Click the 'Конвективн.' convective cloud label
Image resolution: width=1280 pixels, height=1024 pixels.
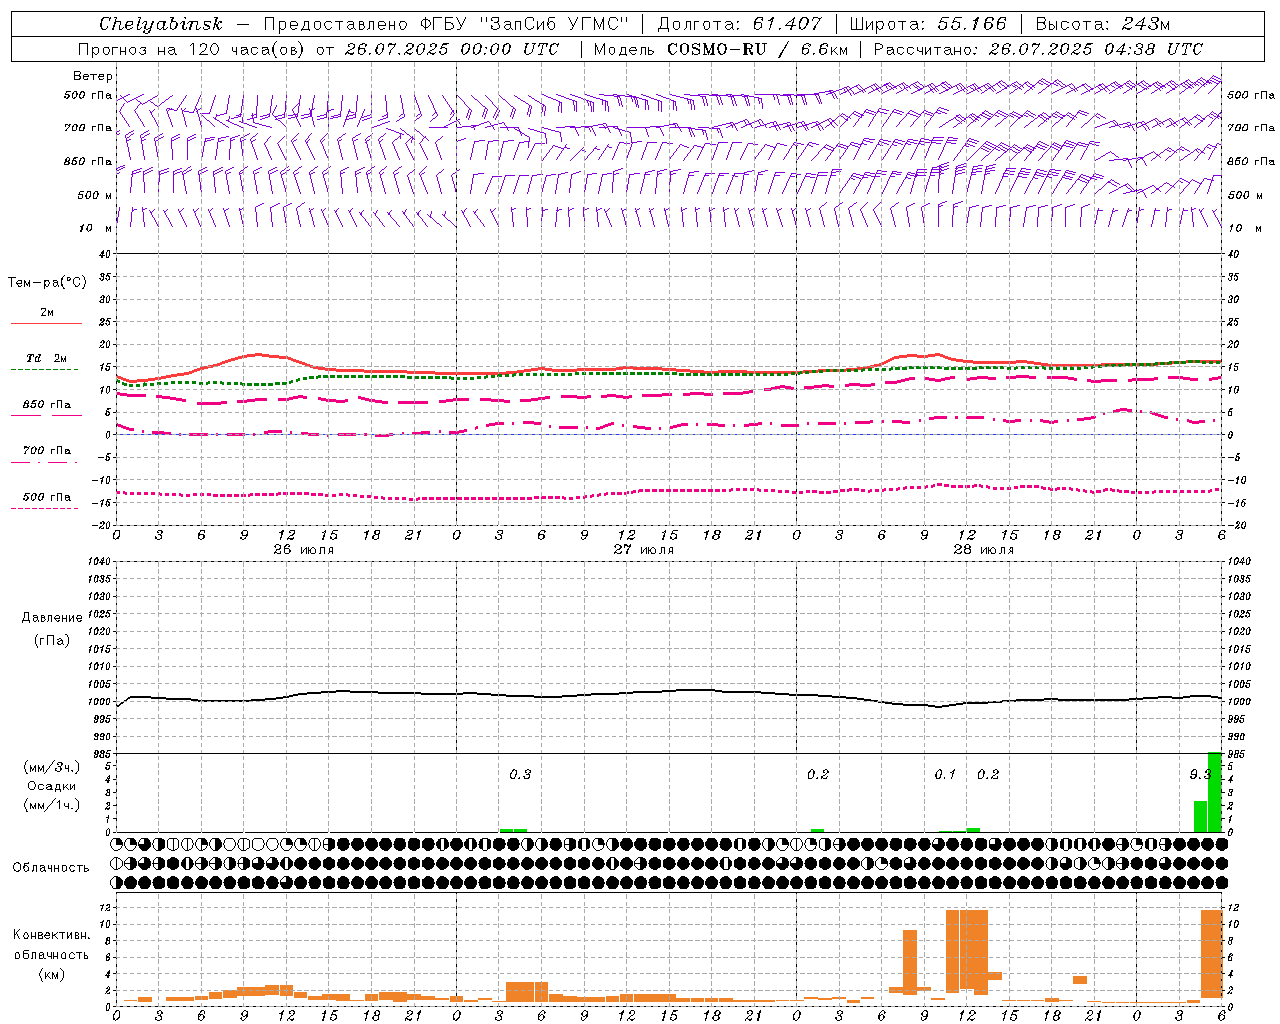(x=51, y=935)
